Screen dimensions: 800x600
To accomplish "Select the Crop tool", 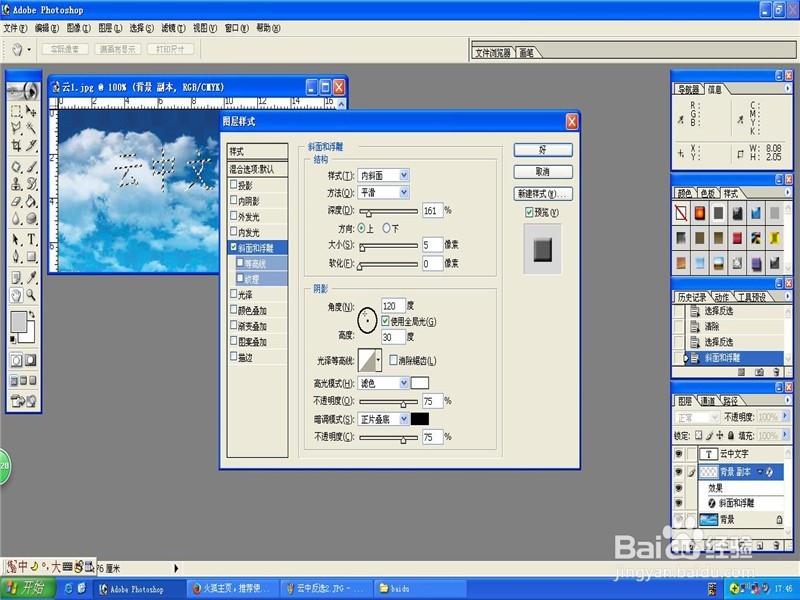I will (16, 145).
